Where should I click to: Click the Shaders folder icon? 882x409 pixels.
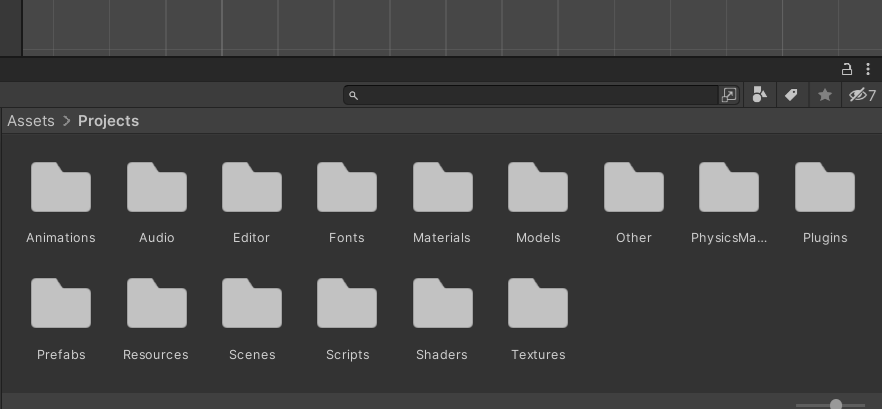(x=443, y=303)
